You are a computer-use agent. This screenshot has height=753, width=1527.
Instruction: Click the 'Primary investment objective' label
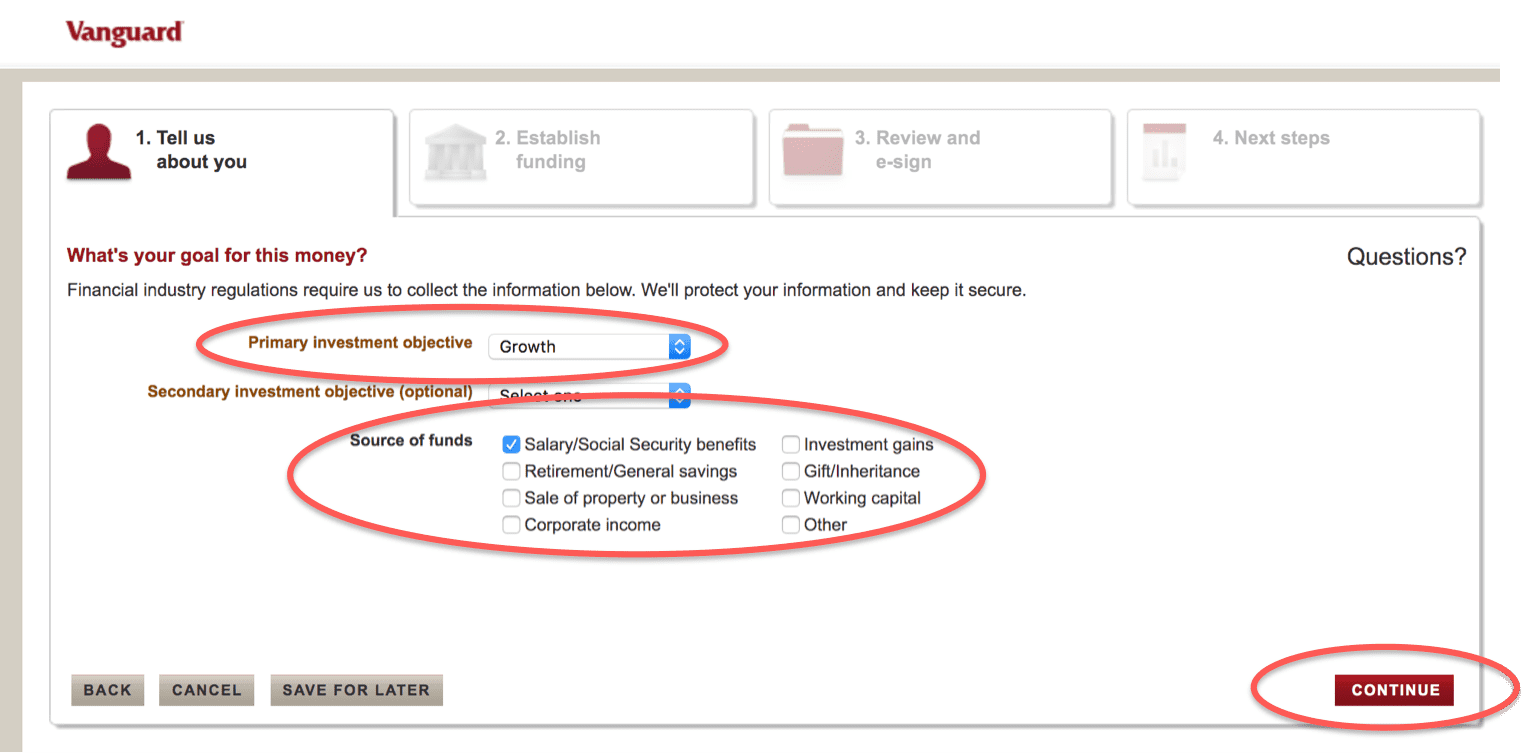pyautogui.click(x=360, y=342)
